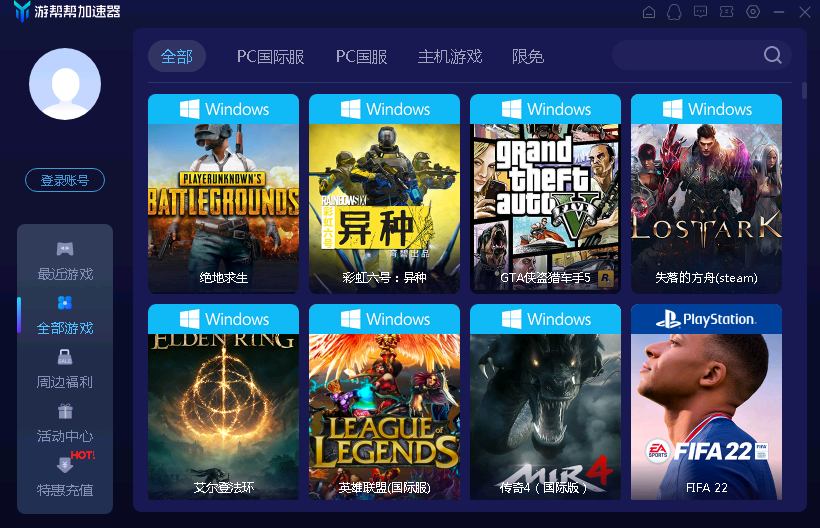Open the message chat icon
Screen dimensions: 820x528
point(700,12)
